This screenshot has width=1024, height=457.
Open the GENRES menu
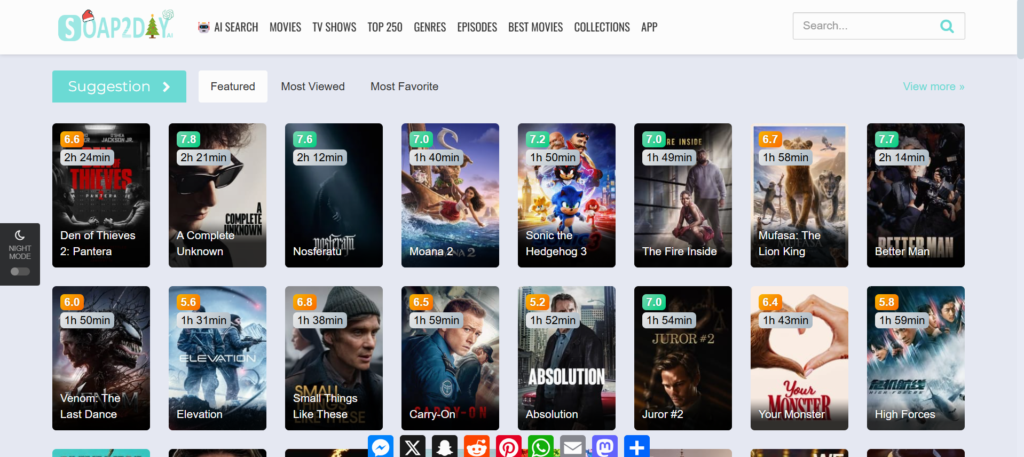(x=430, y=27)
